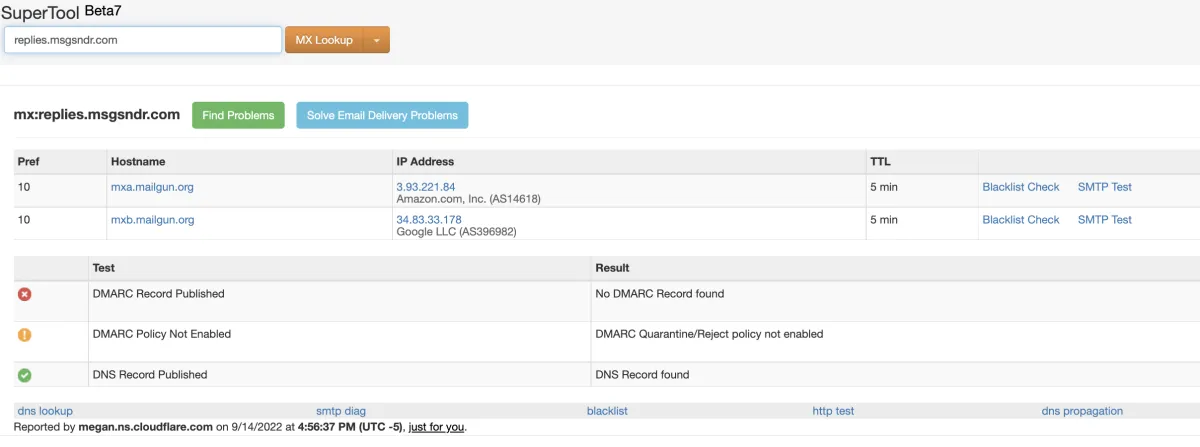Run Blacklist Check for mxb.mailgun.org
The height and width of the screenshot is (447, 1200).
pyautogui.click(x=1021, y=220)
